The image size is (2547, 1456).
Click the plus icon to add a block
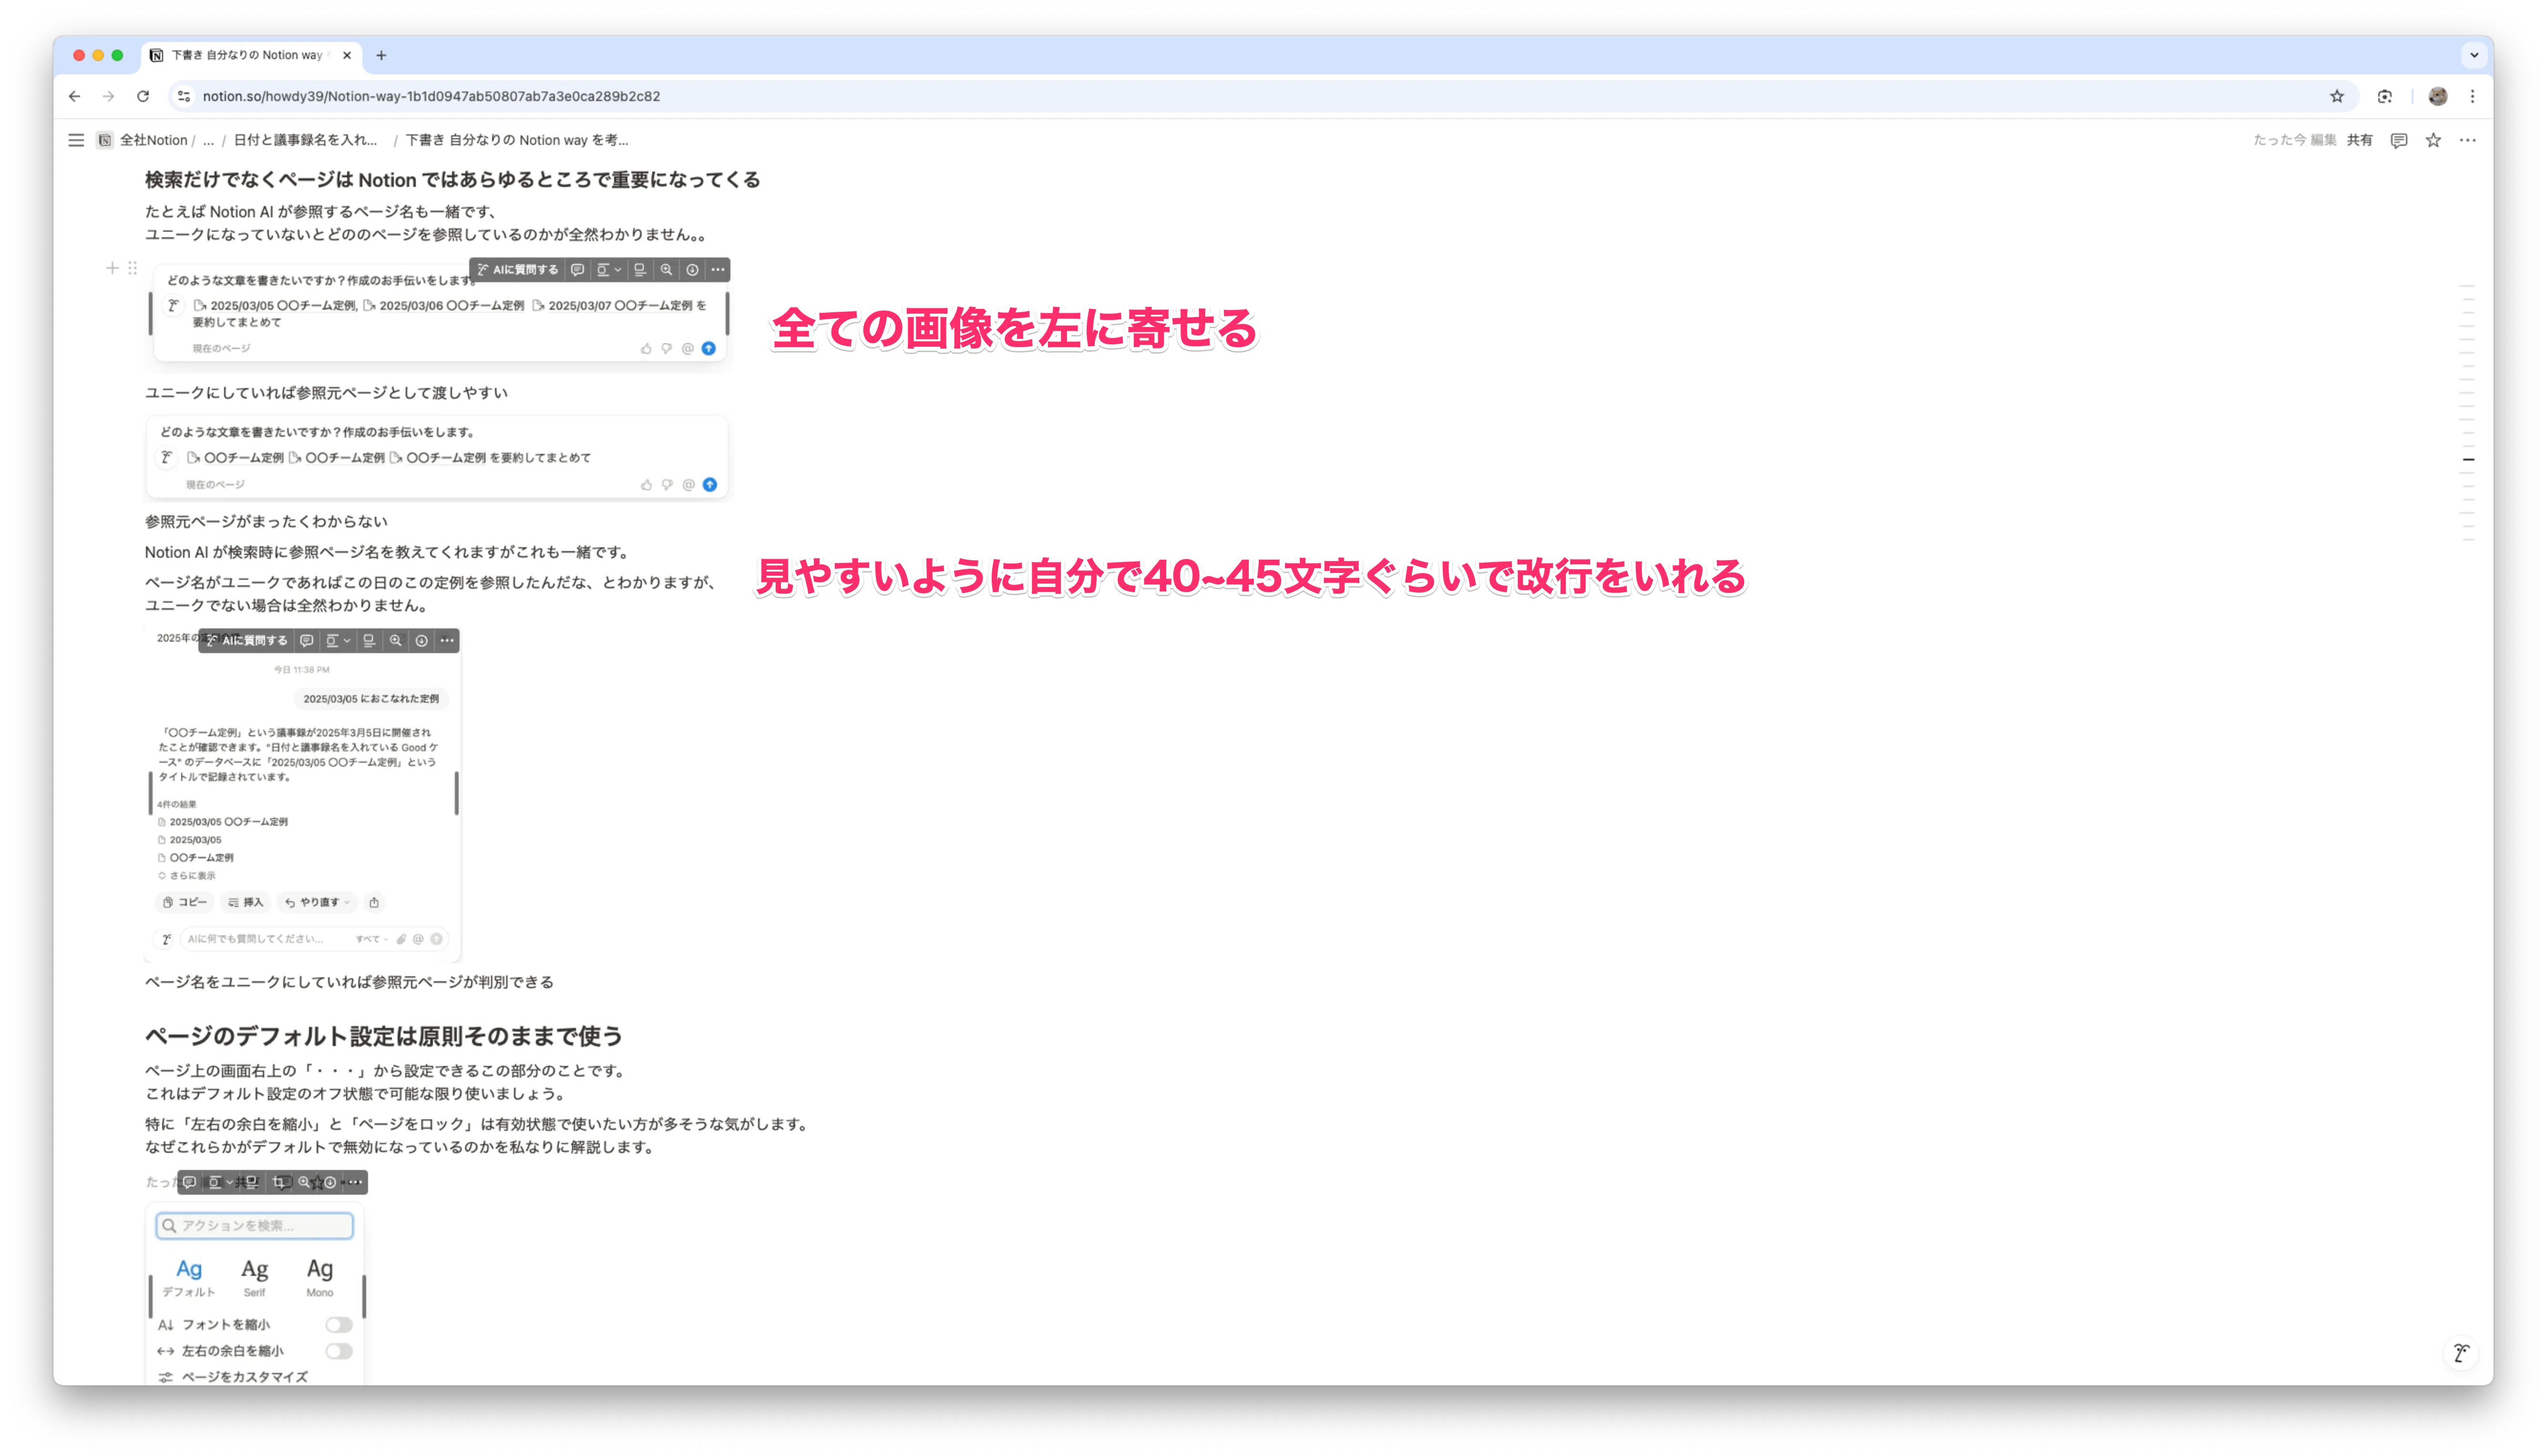coord(112,268)
